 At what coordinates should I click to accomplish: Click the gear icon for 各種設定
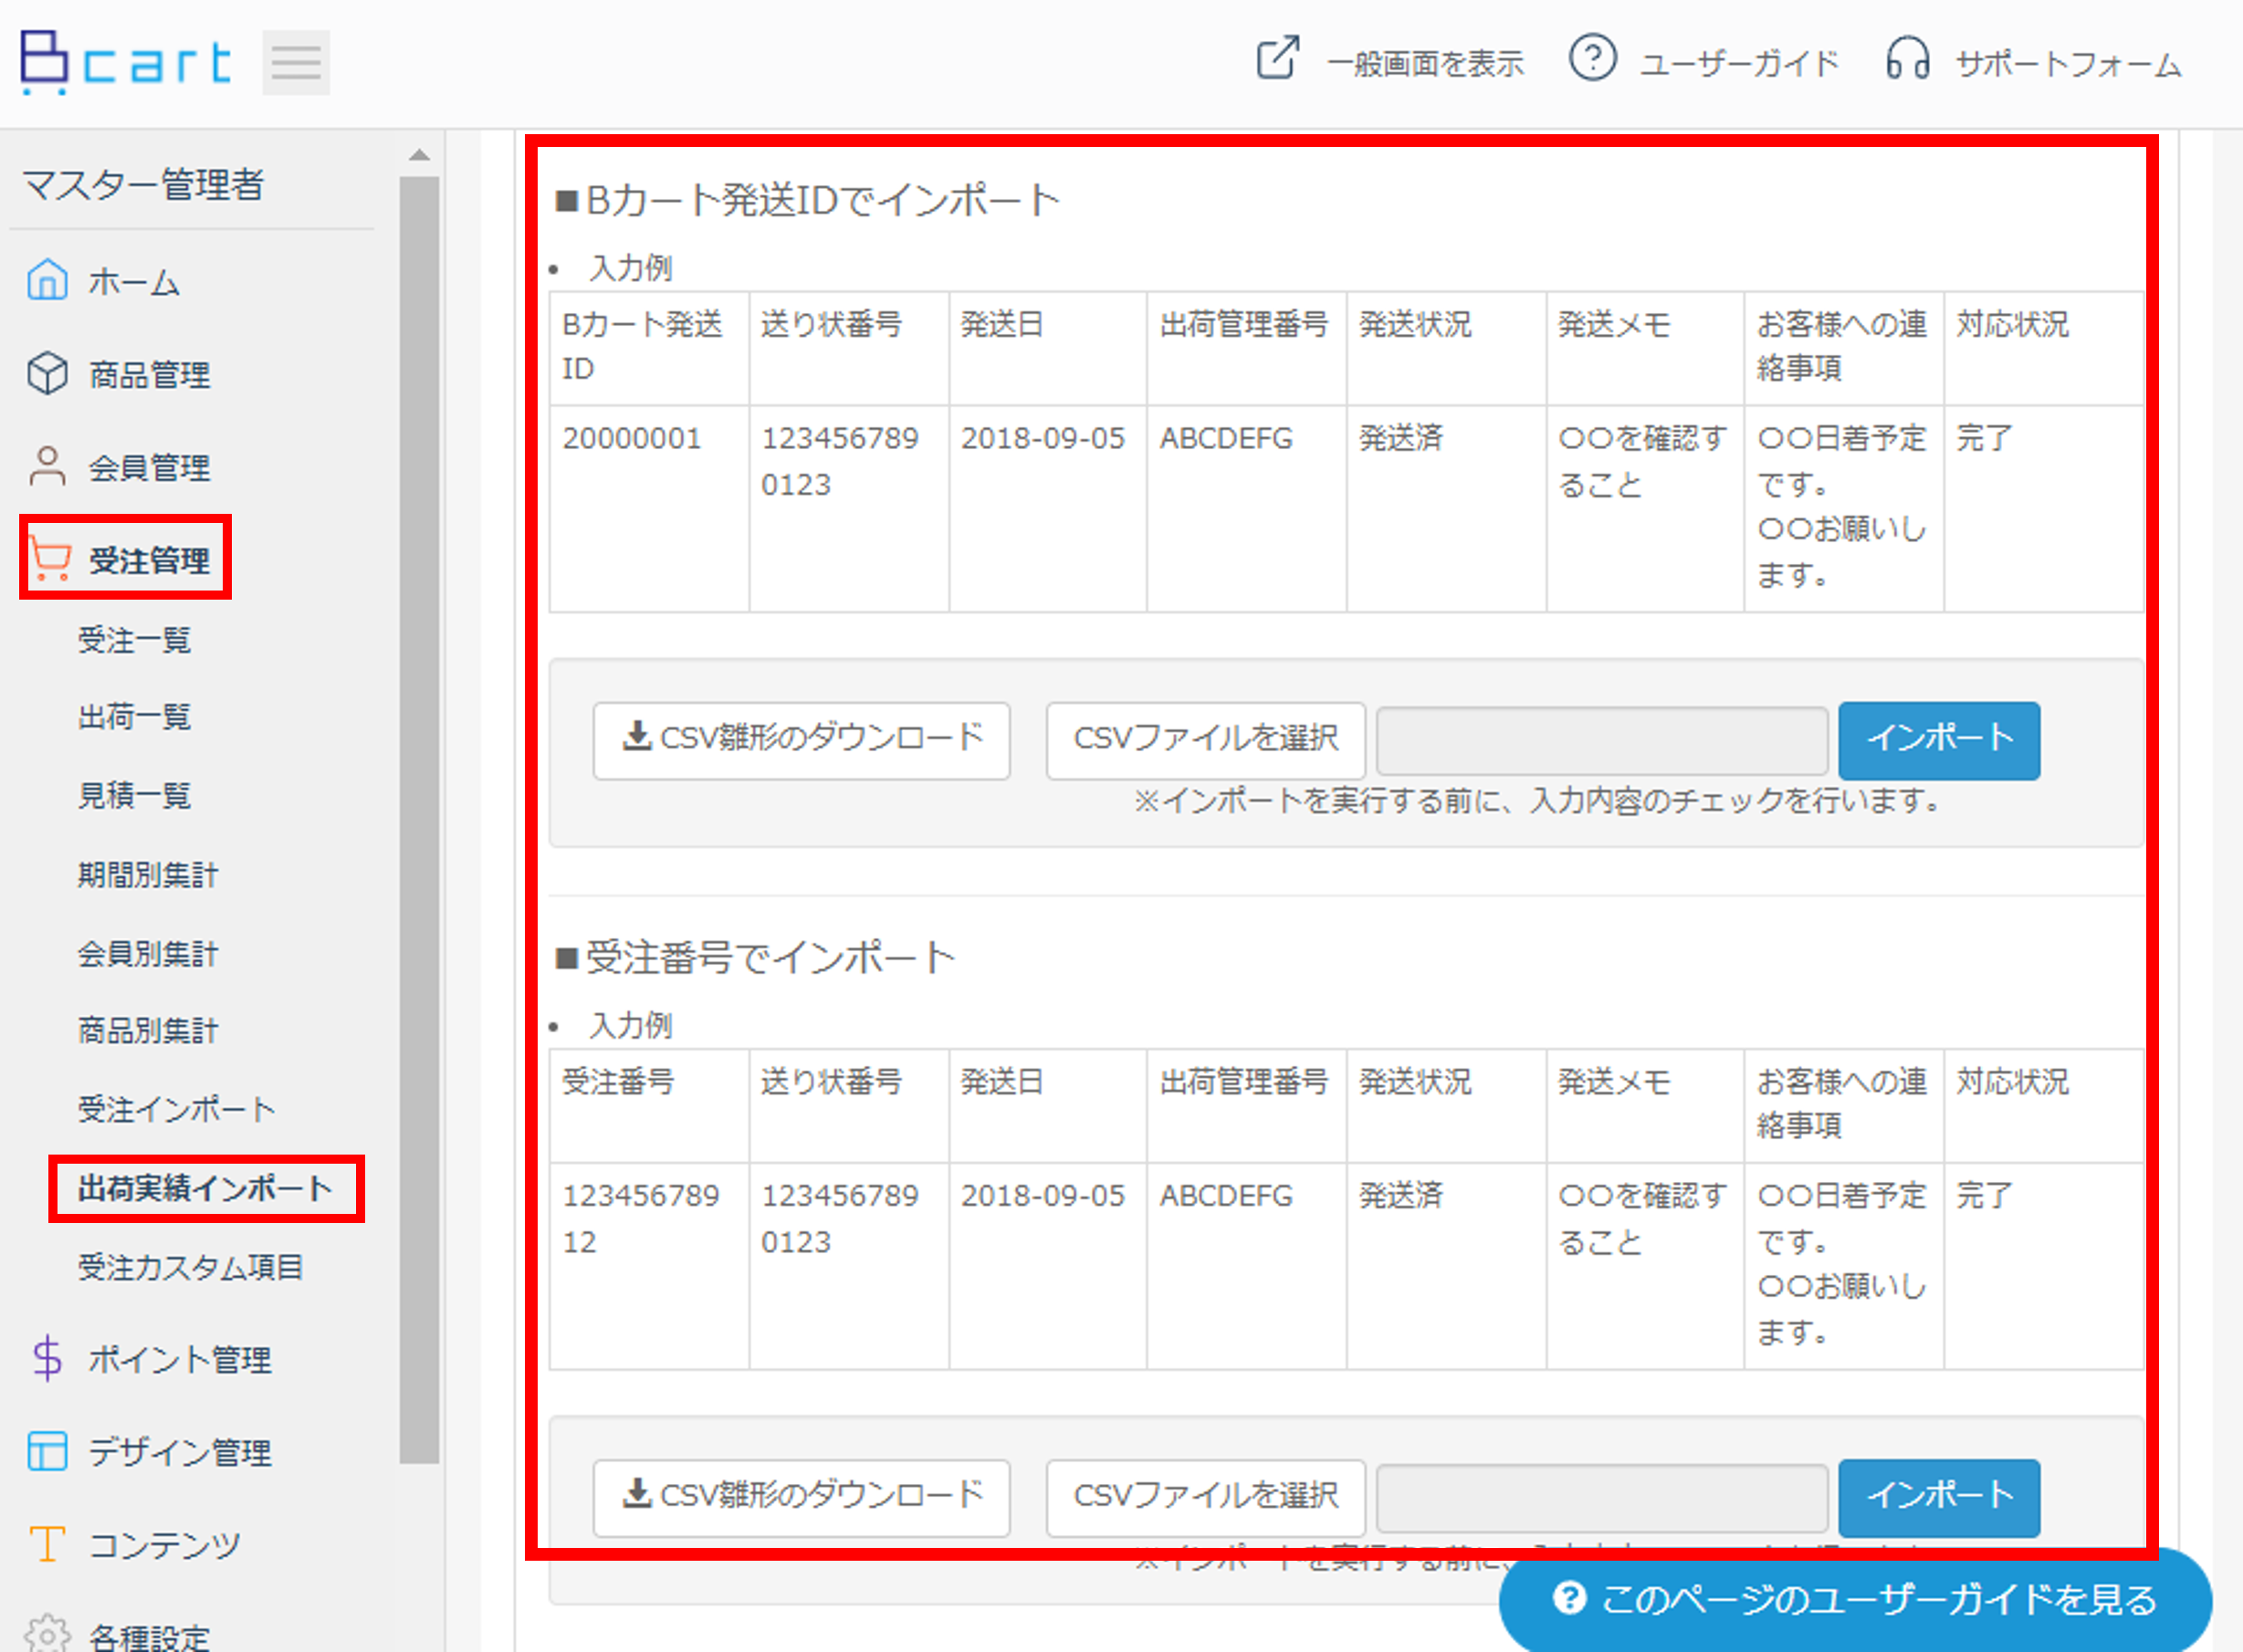coord(47,1634)
